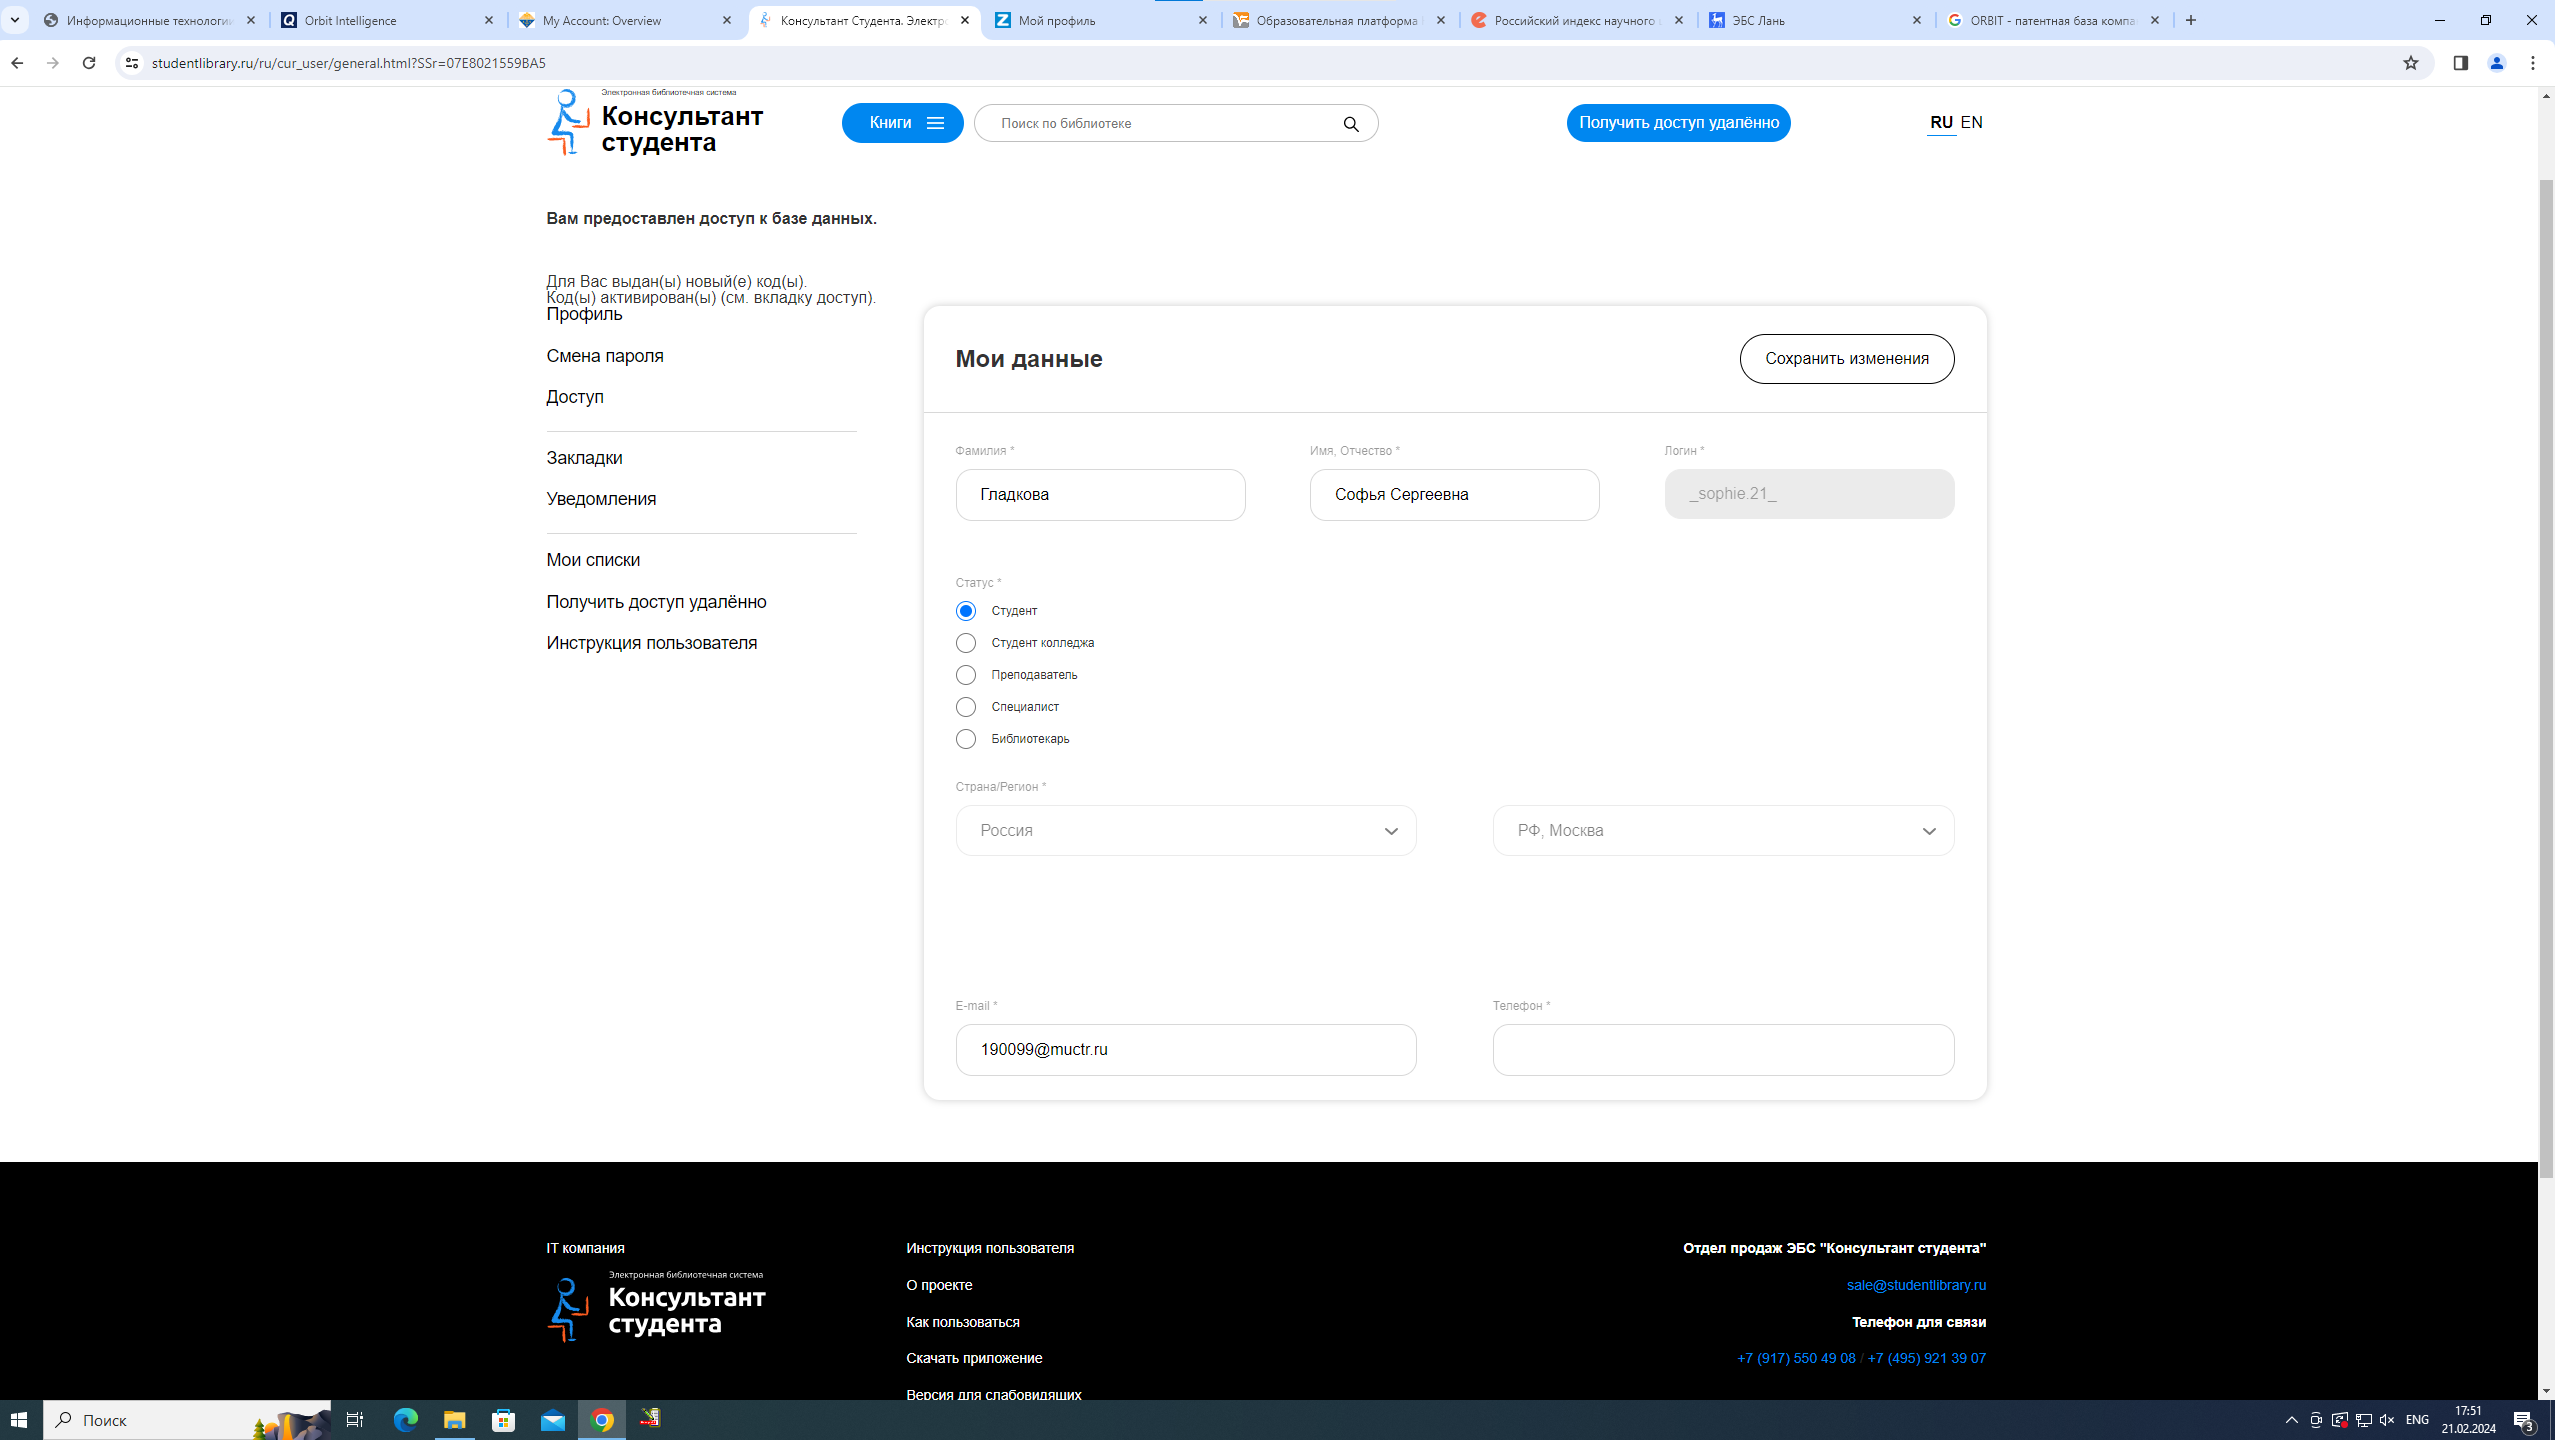2555x1440 pixels.
Task: Open a new browser tab
Action: pos(2191,20)
